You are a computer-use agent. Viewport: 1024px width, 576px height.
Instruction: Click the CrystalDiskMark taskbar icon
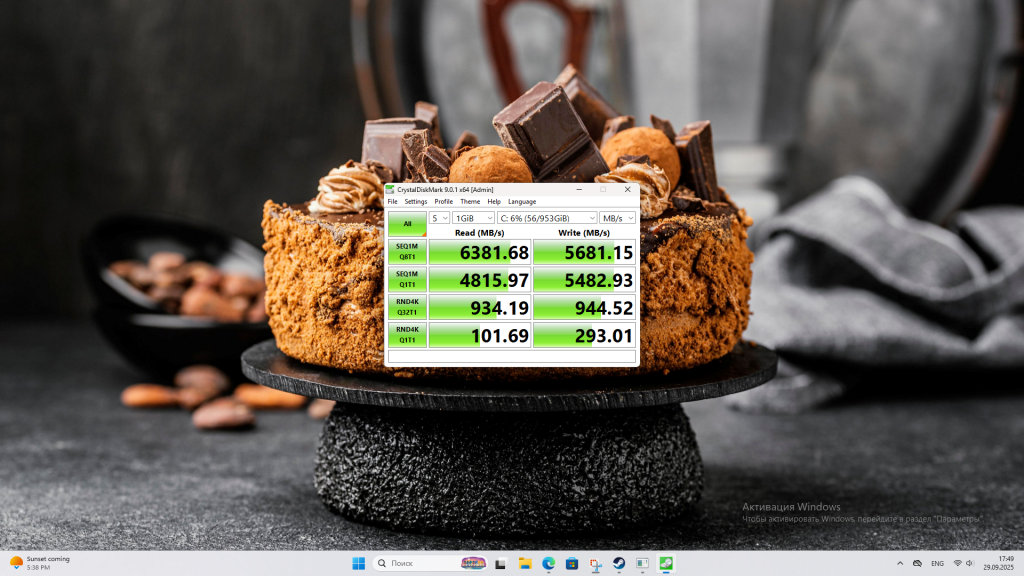(665, 563)
